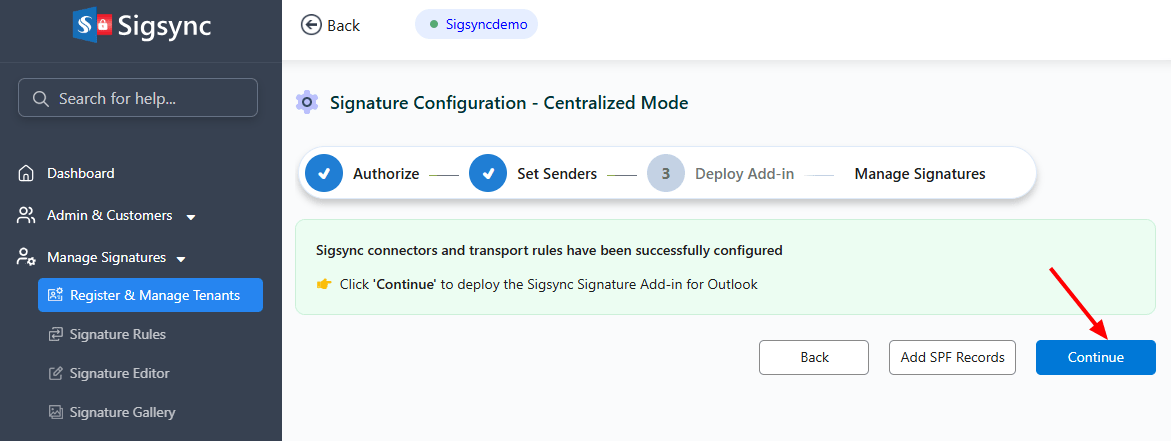Screen dimensions: 1171x441
Task: Click the Signature Editor pencil icon
Action: click(x=56, y=373)
